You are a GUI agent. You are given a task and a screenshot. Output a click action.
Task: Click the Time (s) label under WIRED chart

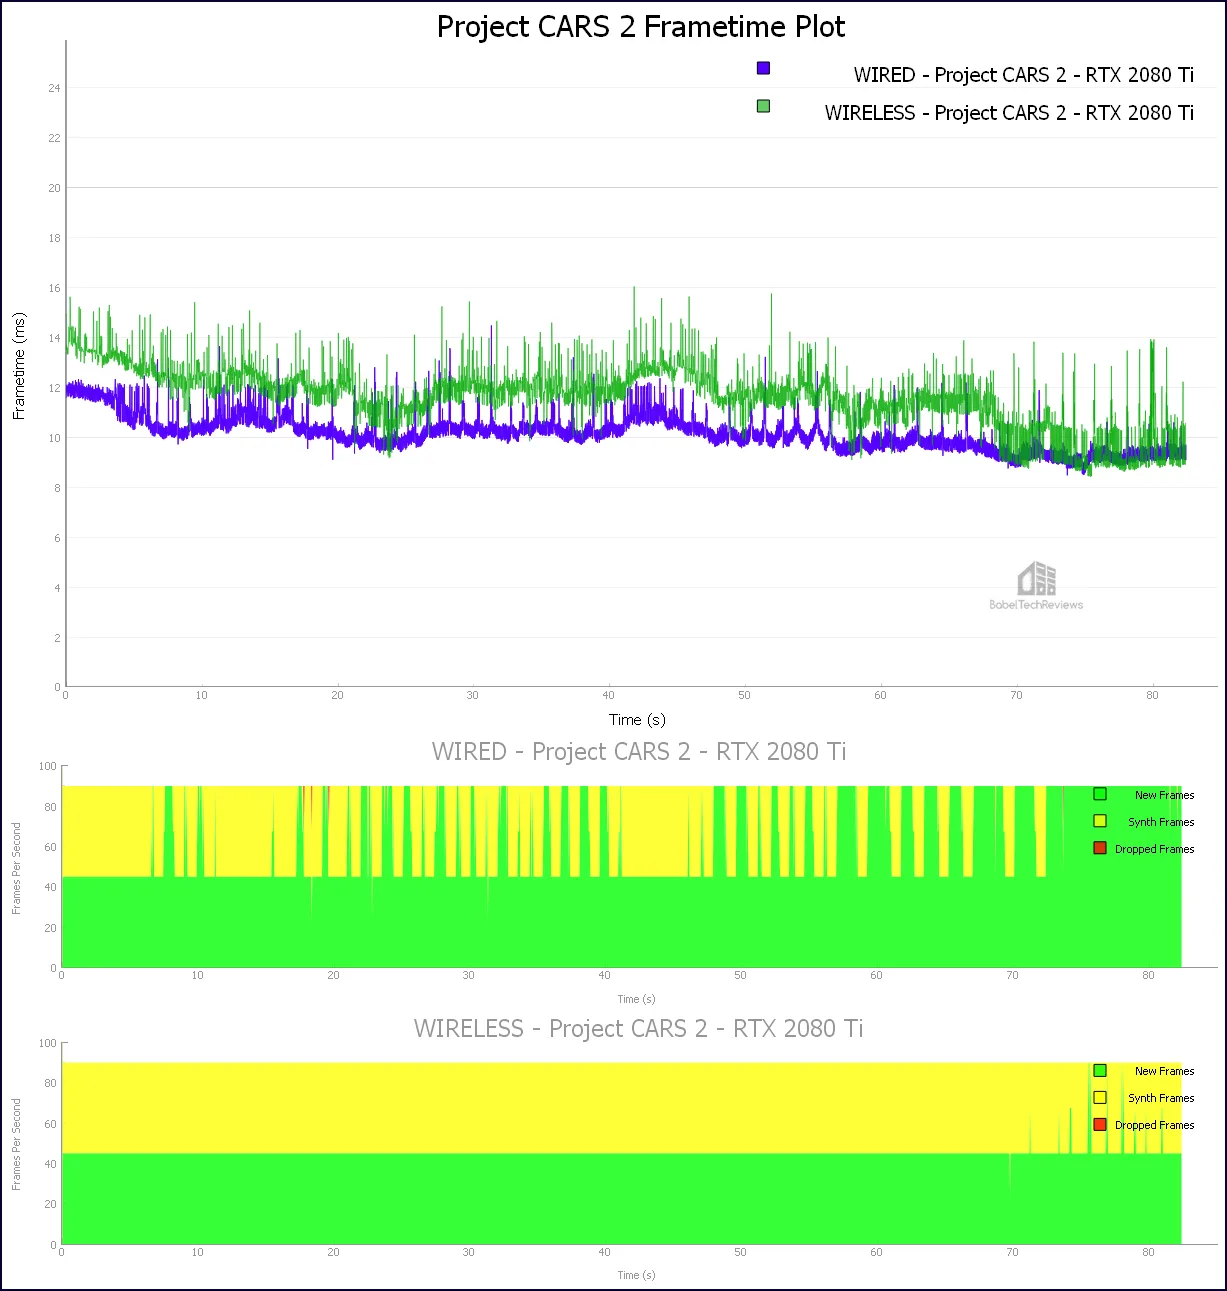tap(636, 999)
